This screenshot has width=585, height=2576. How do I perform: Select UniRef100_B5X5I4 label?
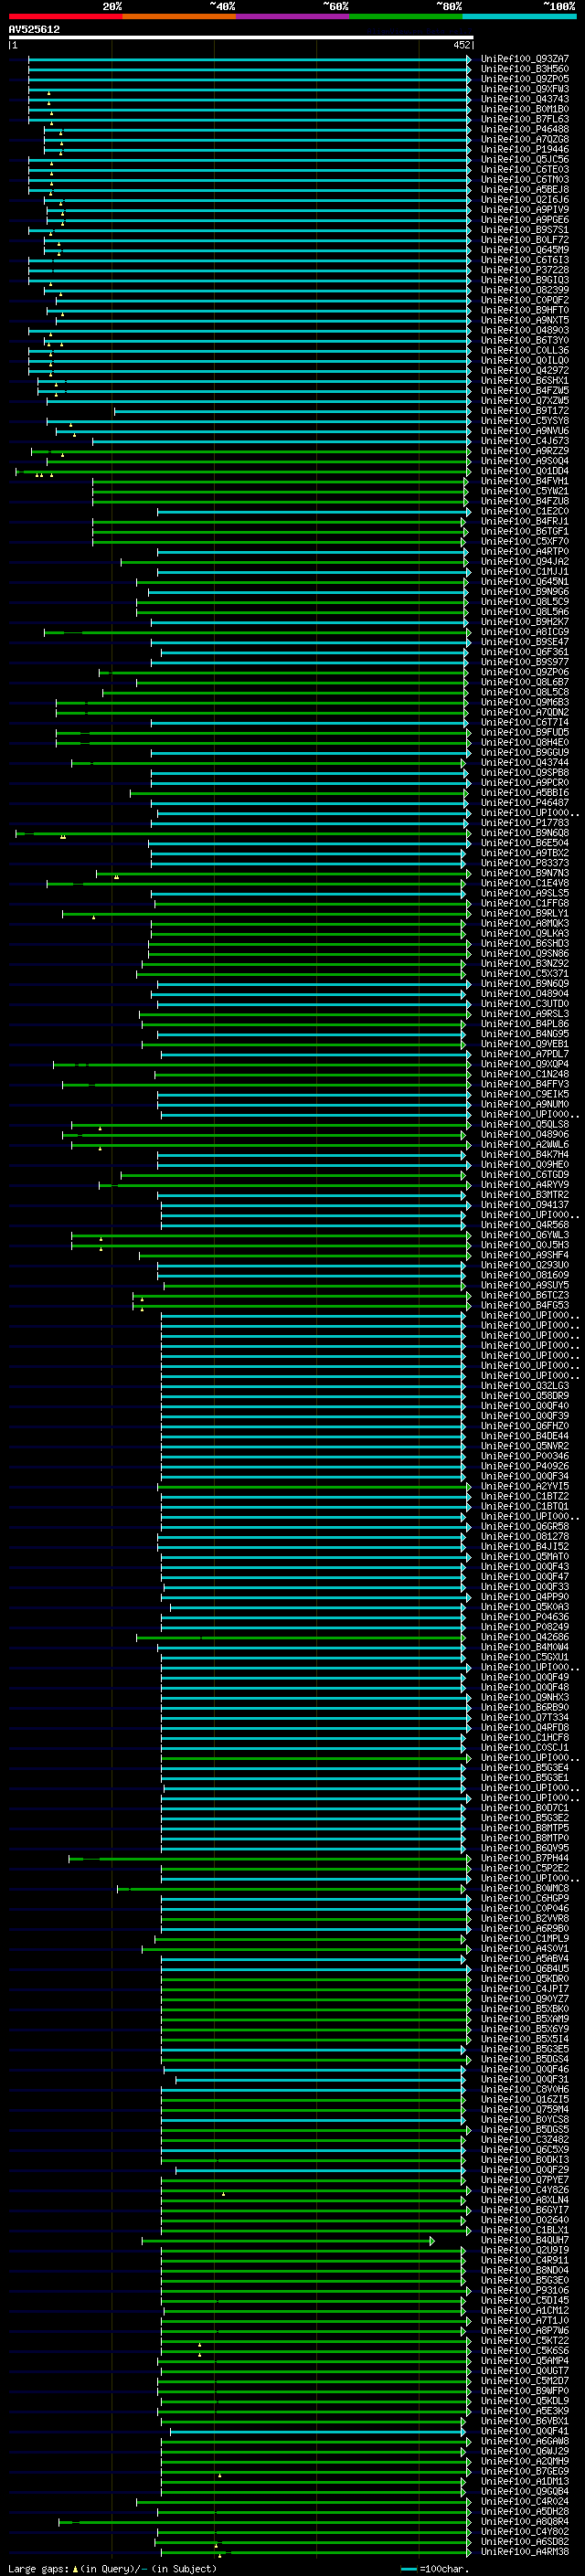tap(525, 2040)
